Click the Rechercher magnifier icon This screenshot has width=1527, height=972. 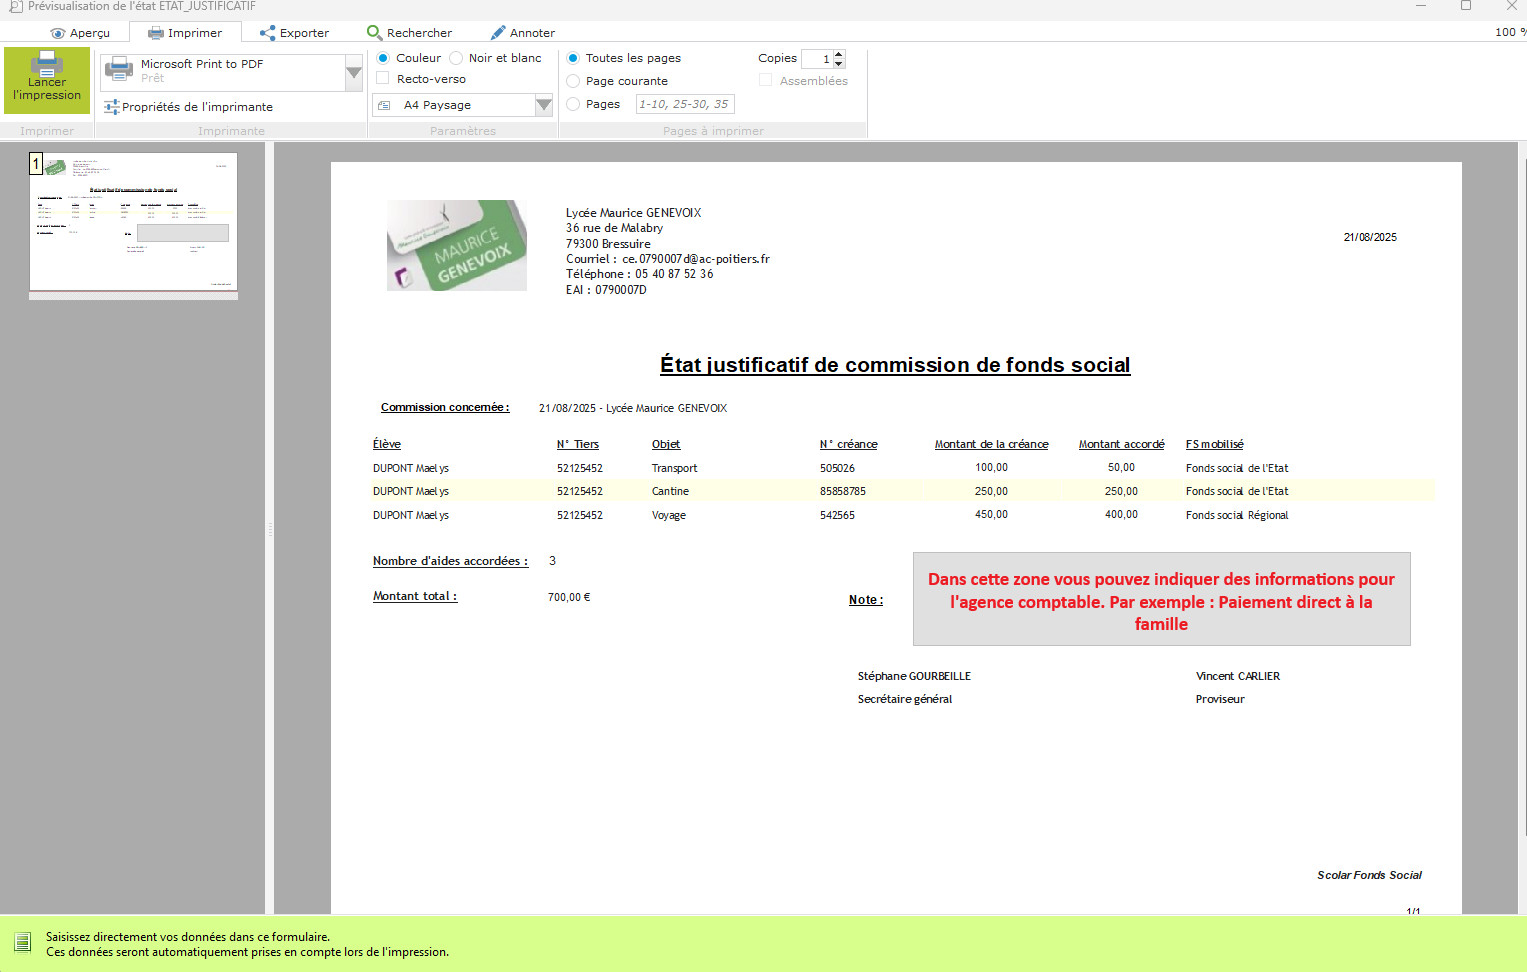pyautogui.click(x=374, y=33)
